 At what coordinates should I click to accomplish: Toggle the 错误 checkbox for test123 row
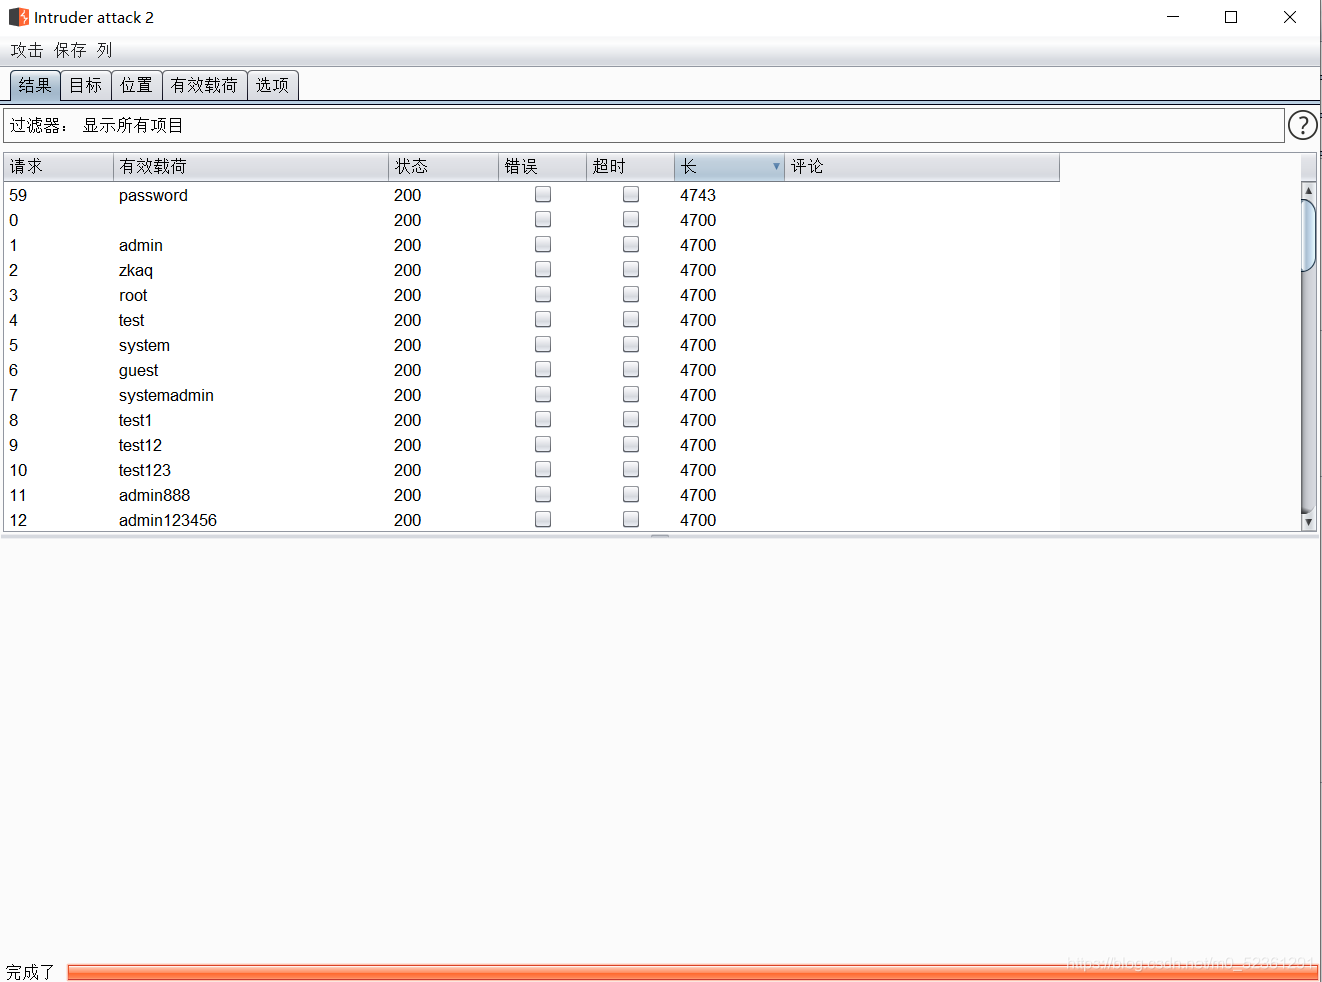[x=543, y=469]
